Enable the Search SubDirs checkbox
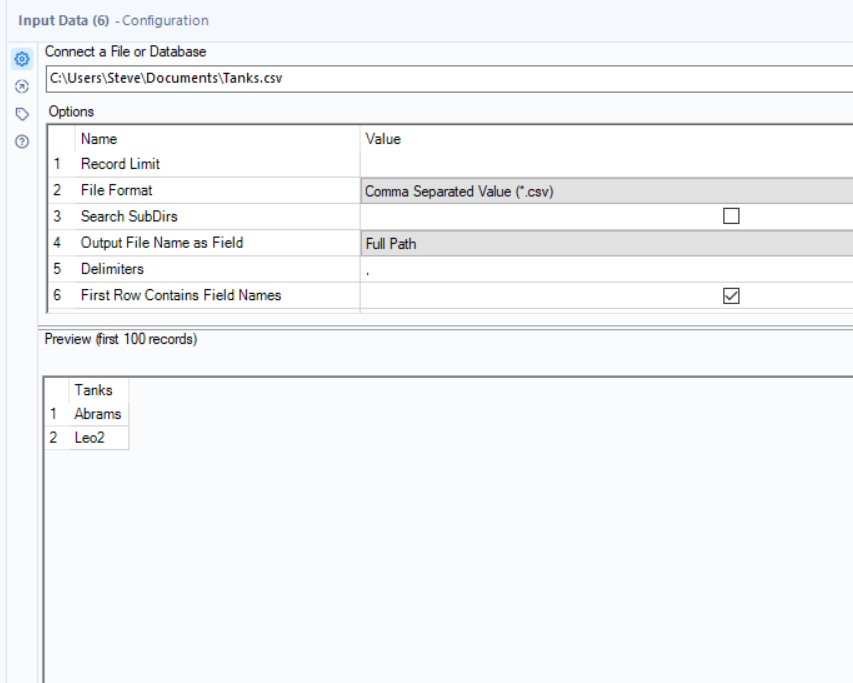The height and width of the screenshot is (683, 853). (x=732, y=216)
